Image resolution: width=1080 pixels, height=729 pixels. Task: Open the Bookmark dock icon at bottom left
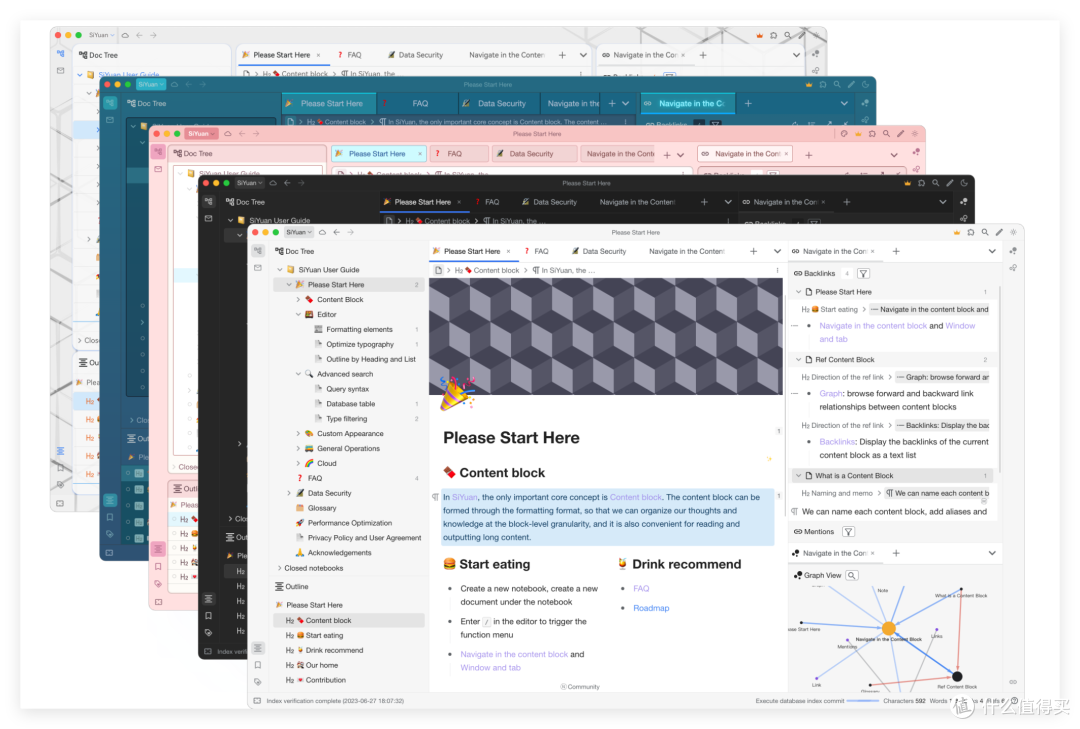258,665
